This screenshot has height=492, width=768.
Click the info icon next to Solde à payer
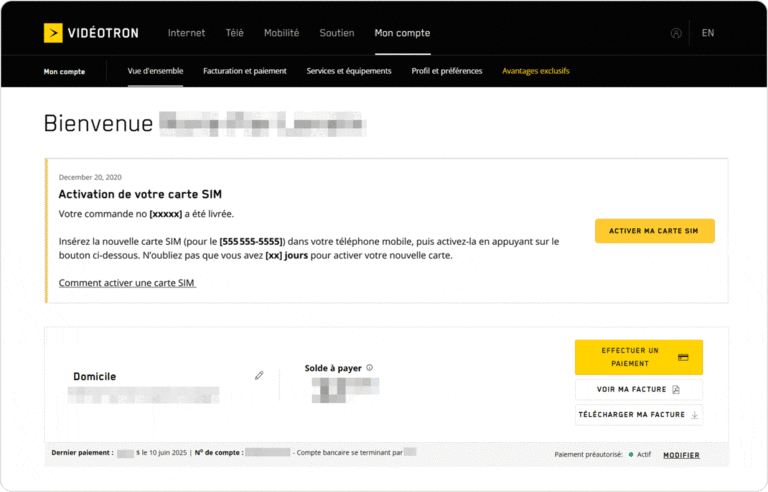click(370, 368)
